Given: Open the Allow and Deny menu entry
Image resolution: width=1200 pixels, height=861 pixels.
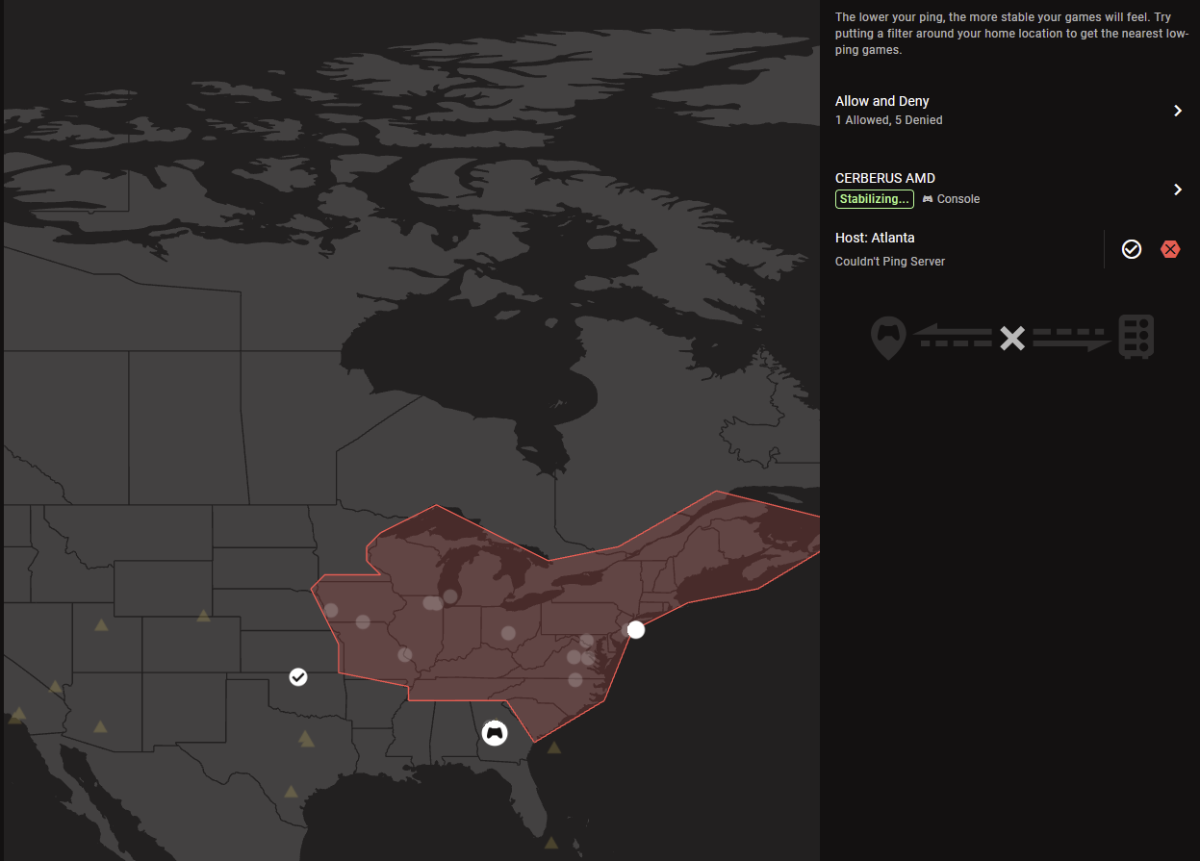Looking at the screenshot, I should pyautogui.click(x=1010, y=110).
